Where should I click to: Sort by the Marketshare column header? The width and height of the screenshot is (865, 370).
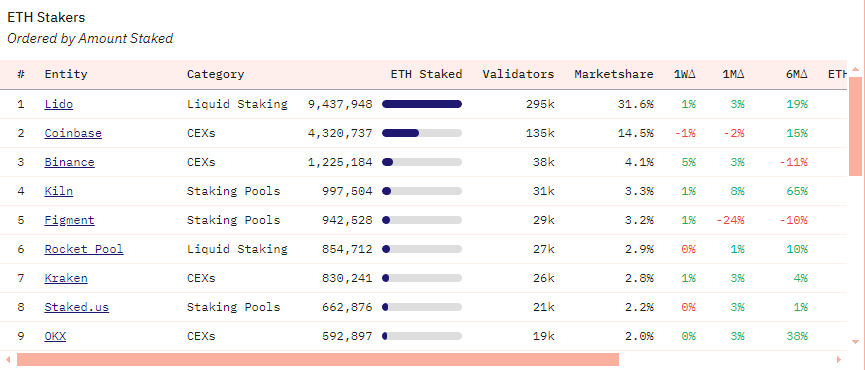[614, 74]
